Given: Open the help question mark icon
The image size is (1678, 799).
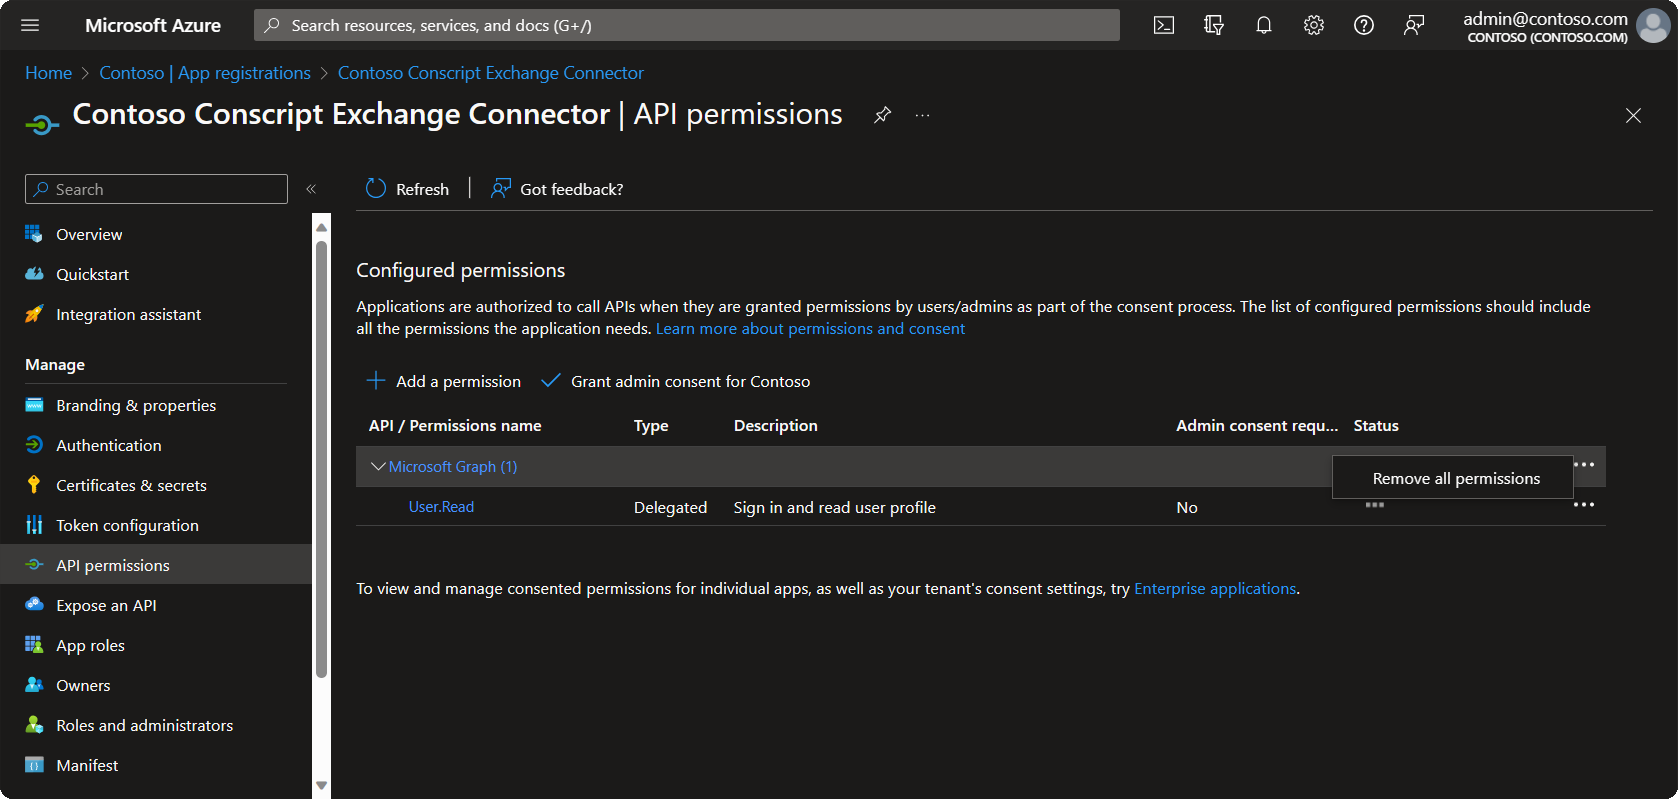Looking at the screenshot, I should [1364, 25].
